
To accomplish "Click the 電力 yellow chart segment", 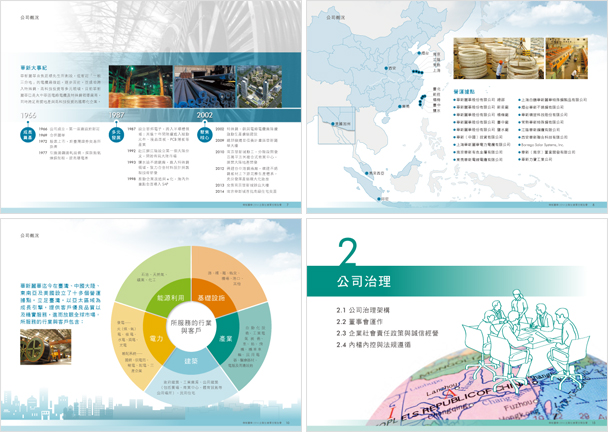I will (156, 339).
